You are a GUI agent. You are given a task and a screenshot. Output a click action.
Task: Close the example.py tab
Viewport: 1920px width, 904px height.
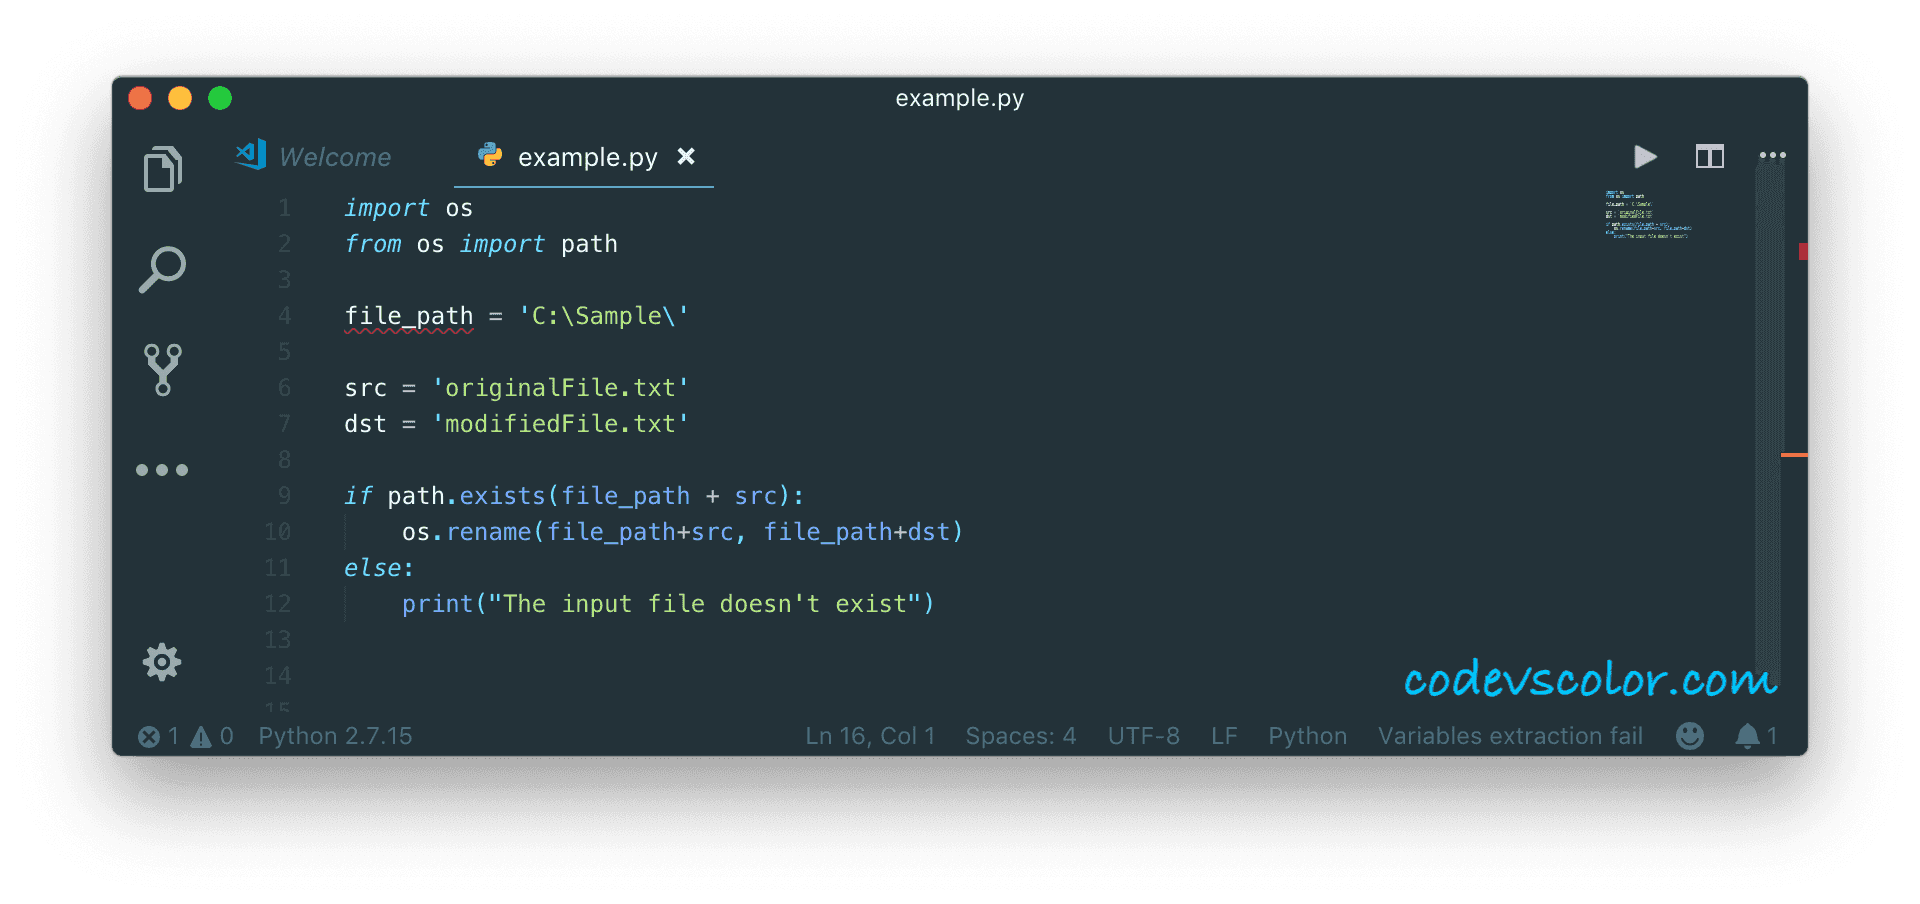point(686,157)
